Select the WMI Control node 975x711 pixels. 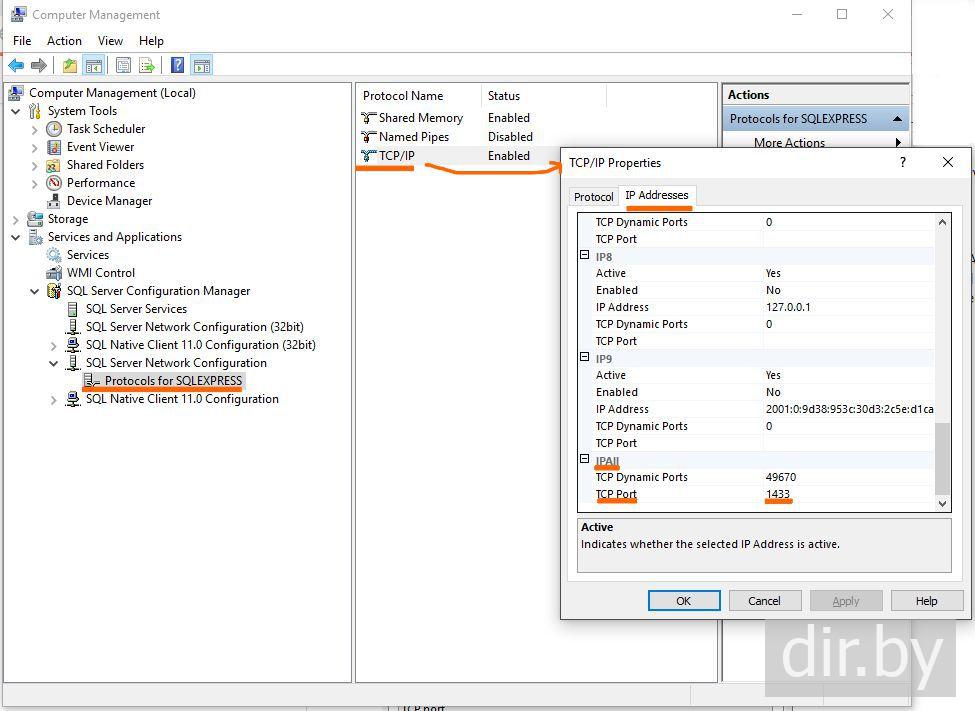100,273
